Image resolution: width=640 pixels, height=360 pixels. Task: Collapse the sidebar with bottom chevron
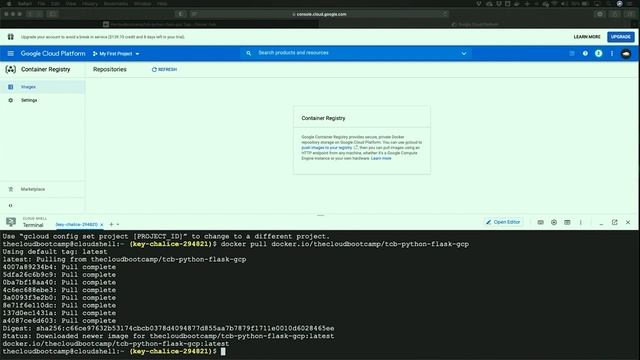pos(11,206)
